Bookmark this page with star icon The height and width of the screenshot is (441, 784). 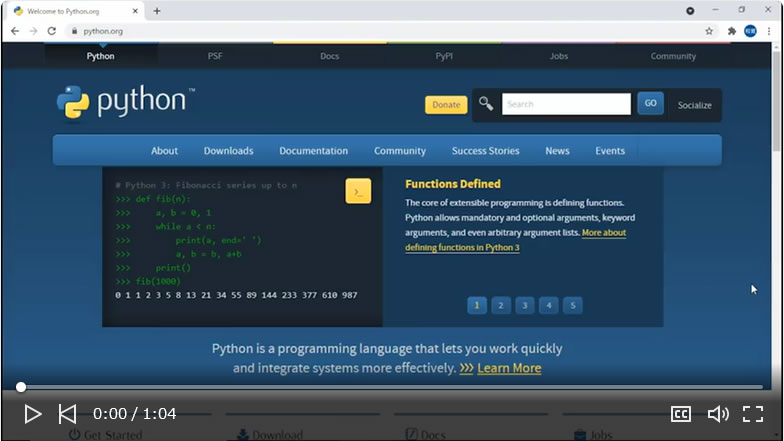(709, 31)
